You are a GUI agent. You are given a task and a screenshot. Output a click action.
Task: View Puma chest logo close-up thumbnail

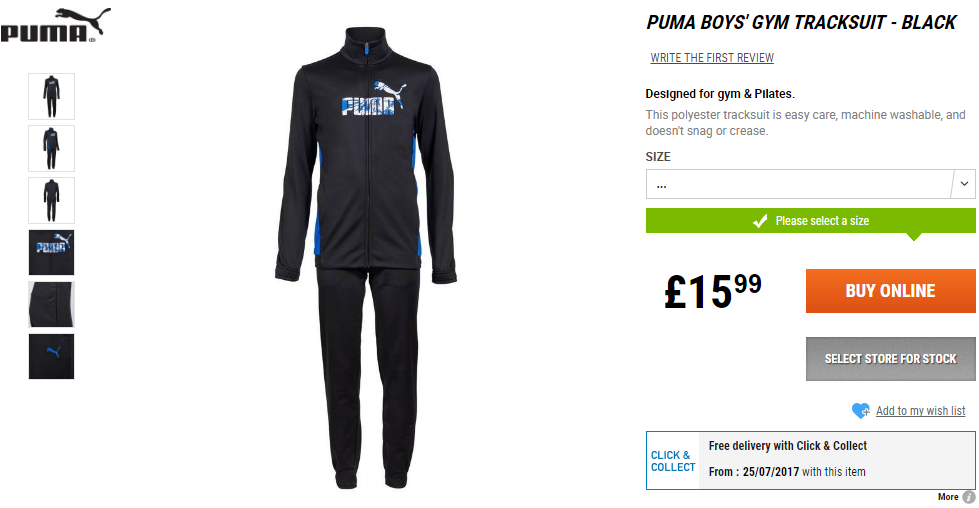pos(51,252)
